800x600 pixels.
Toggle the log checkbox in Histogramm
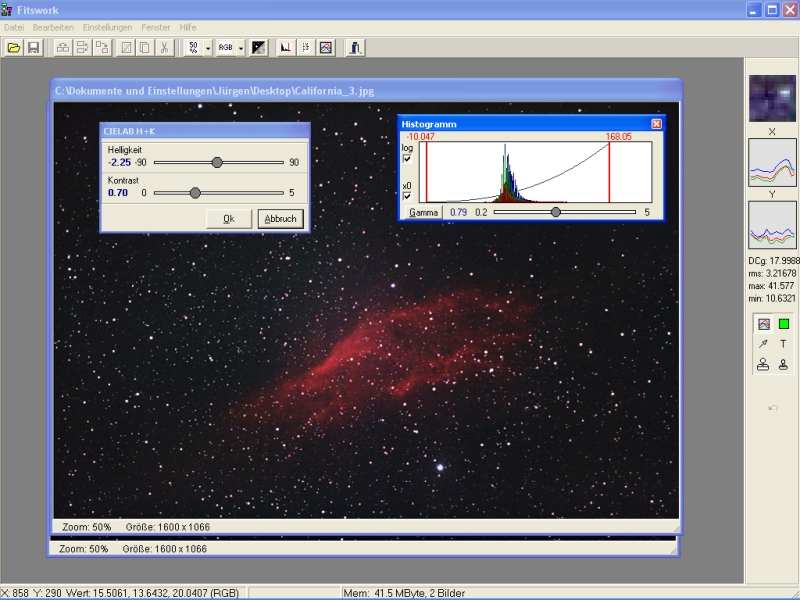pyautogui.click(x=407, y=159)
